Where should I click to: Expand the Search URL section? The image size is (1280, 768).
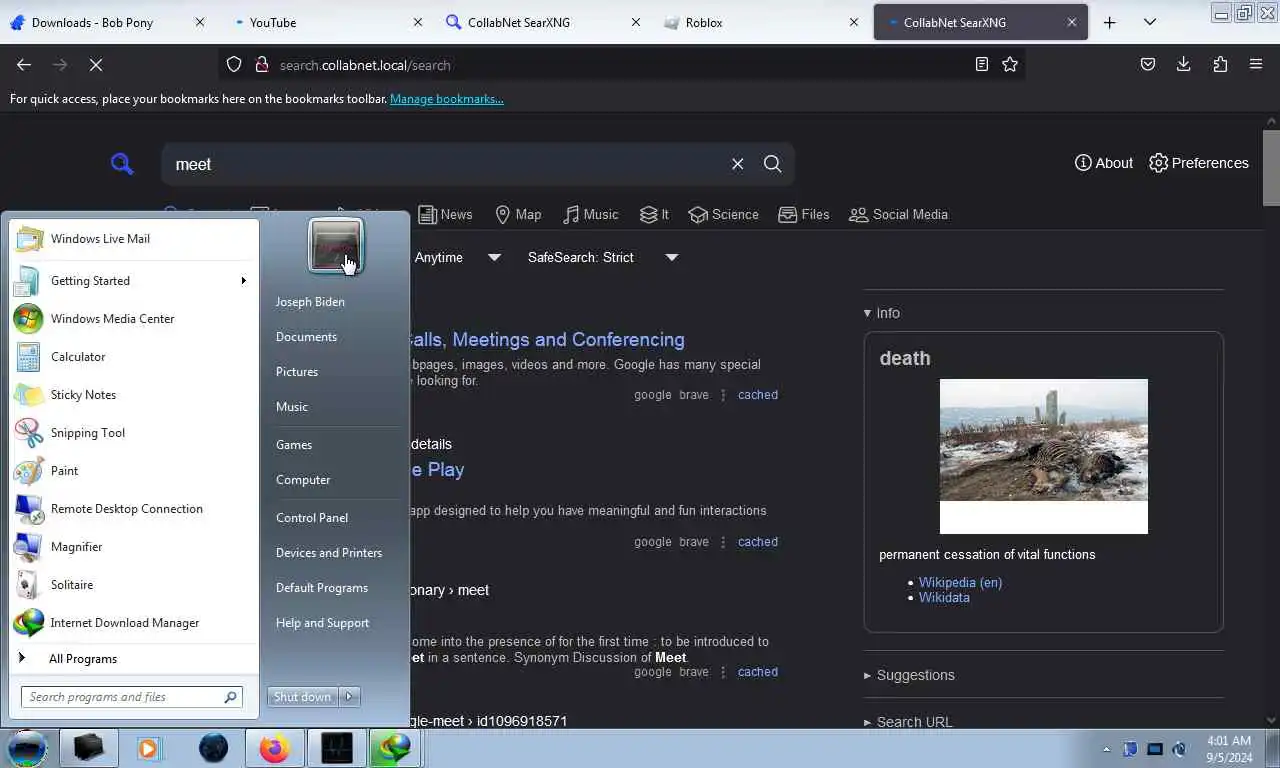[908, 722]
